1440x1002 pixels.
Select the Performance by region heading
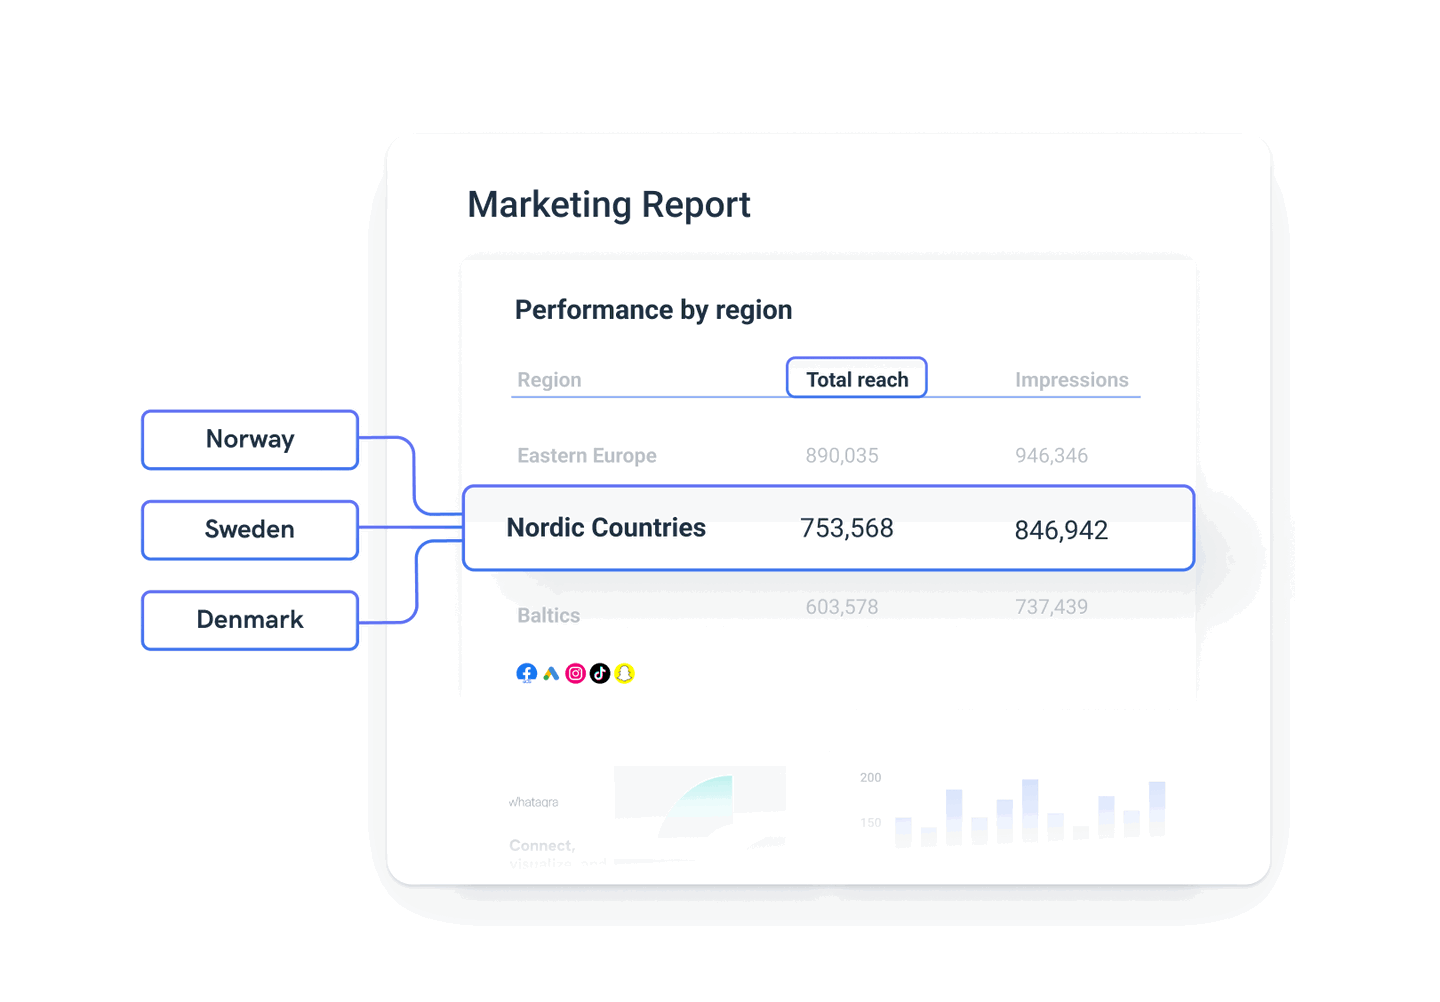tap(653, 310)
